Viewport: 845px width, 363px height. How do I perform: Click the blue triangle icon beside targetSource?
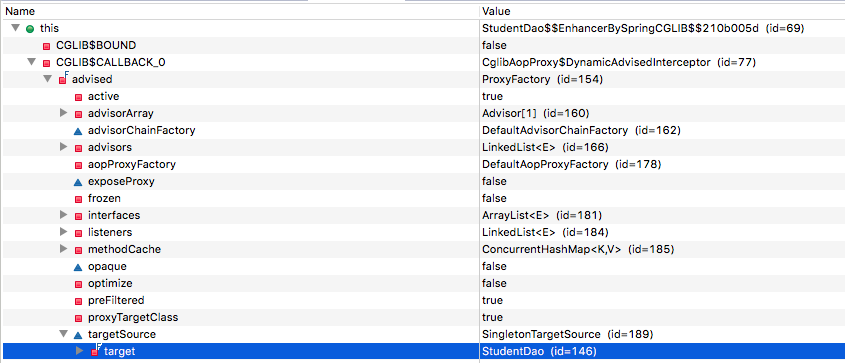[x=78, y=335]
